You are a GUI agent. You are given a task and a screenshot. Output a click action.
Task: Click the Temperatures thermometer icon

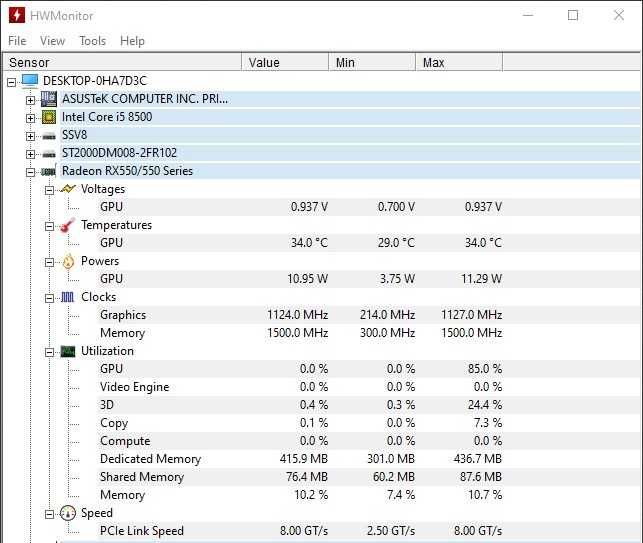point(68,225)
